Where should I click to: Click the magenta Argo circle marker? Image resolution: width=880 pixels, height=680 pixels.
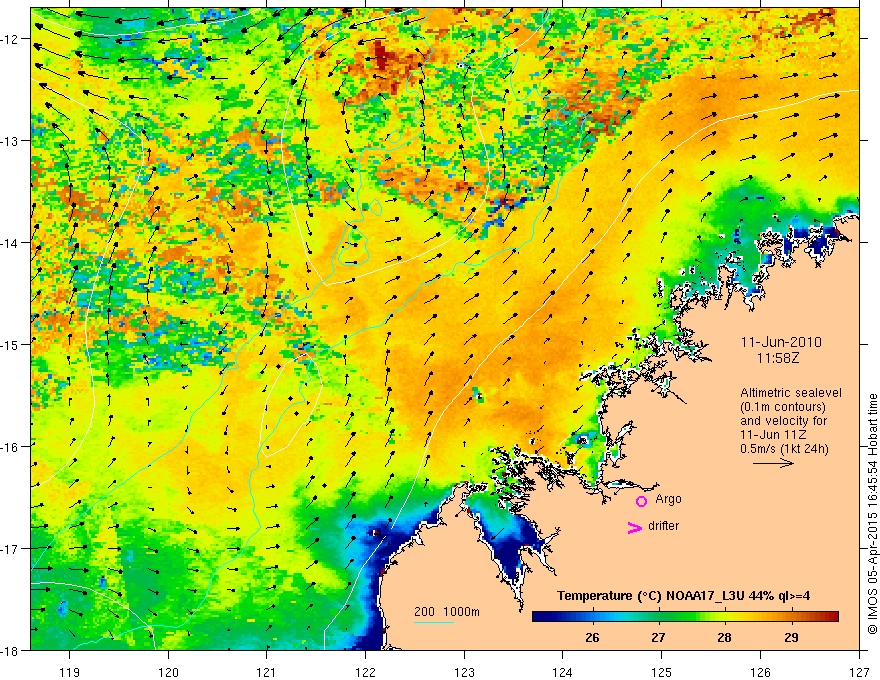click(641, 501)
